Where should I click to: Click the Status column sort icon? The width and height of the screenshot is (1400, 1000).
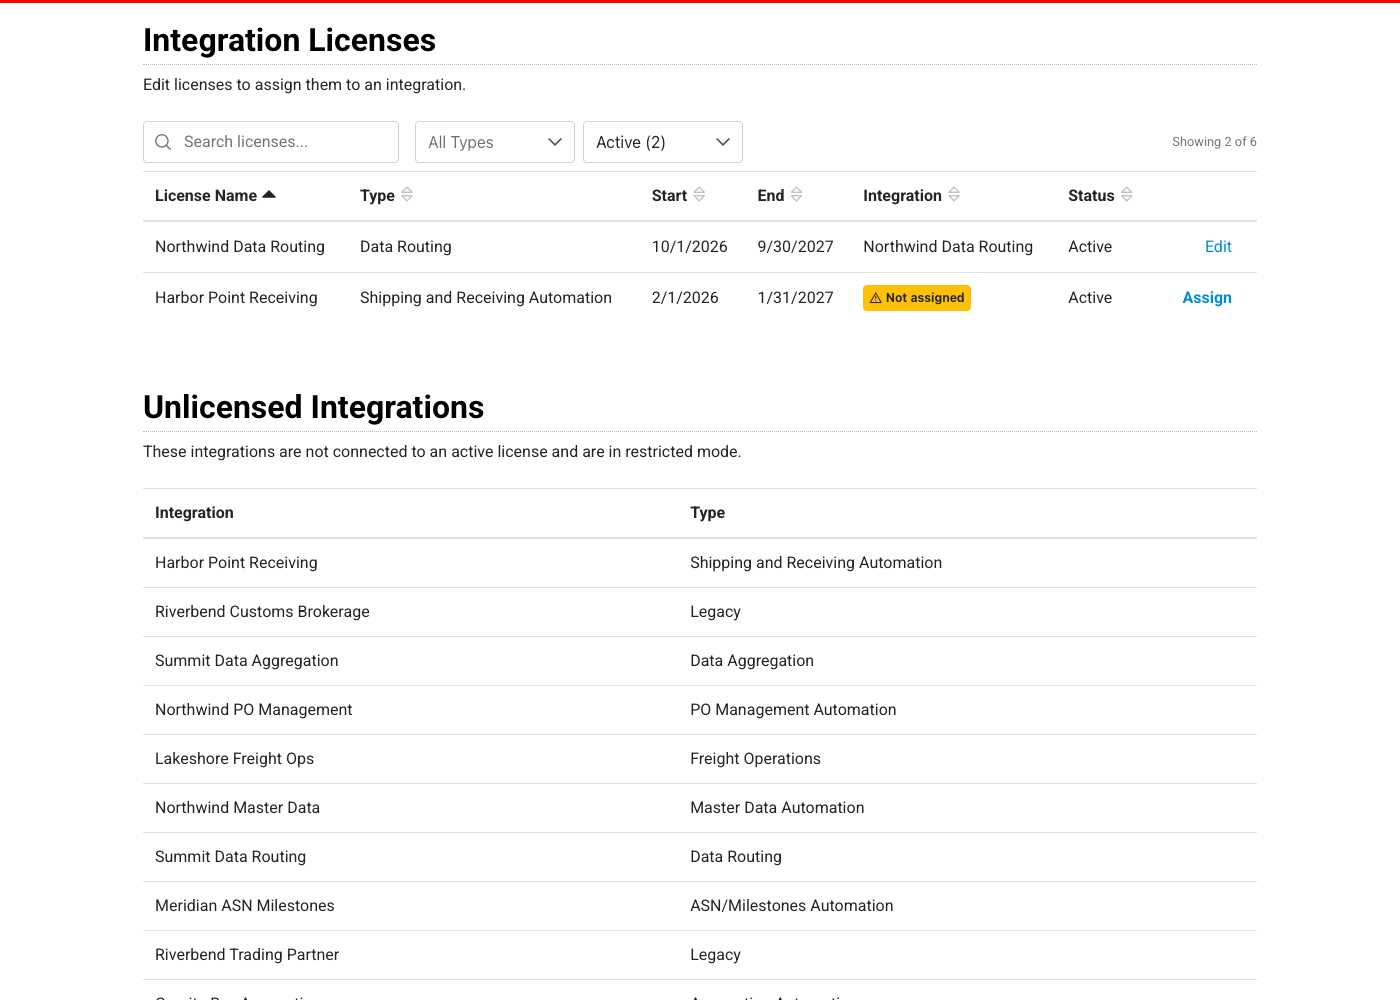tap(1127, 195)
